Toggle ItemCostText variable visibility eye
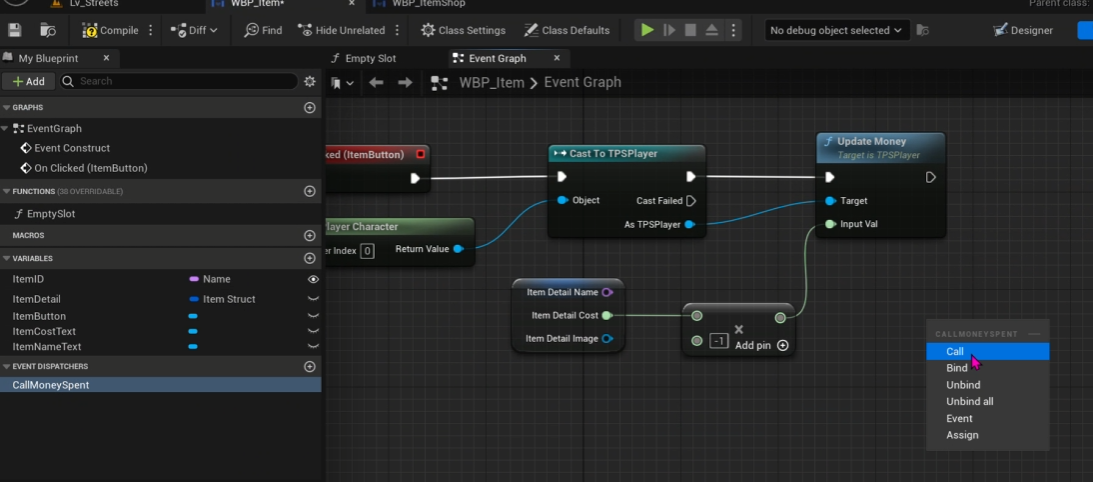1093x482 pixels. tap(313, 331)
